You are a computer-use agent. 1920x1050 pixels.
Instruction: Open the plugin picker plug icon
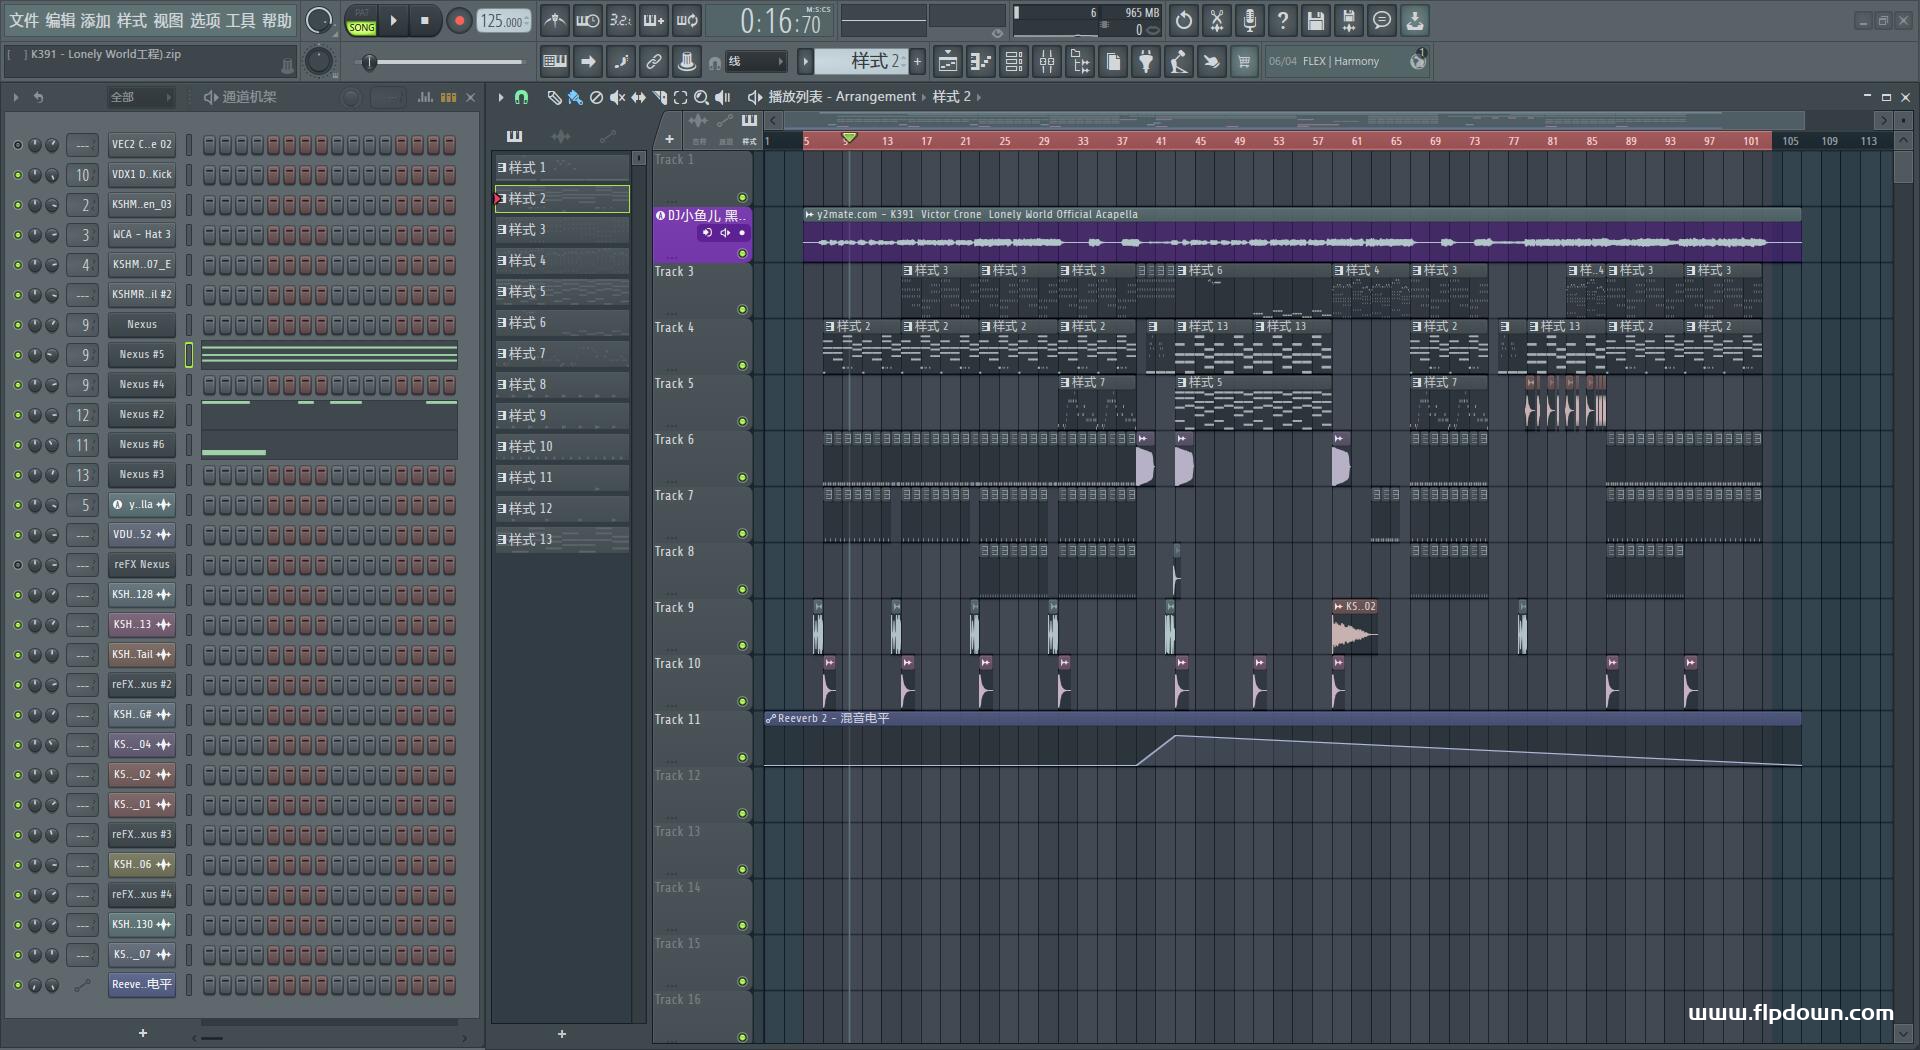pyautogui.click(x=1146, y=61)
